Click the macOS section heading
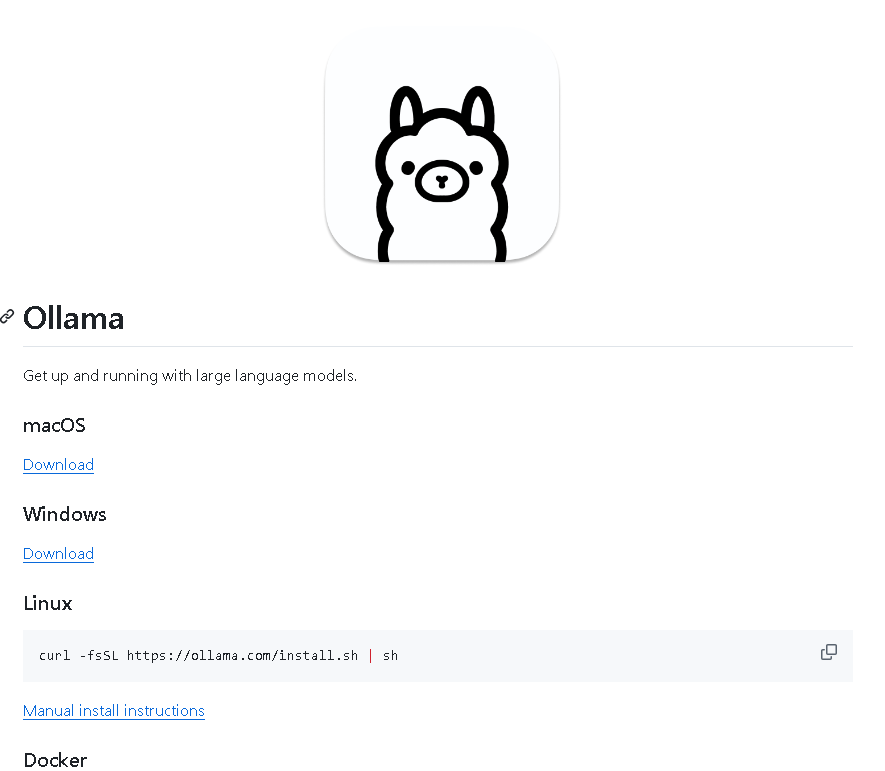This screenshot has height=771, width=885. pyautogui.click(x=54, y=425)
